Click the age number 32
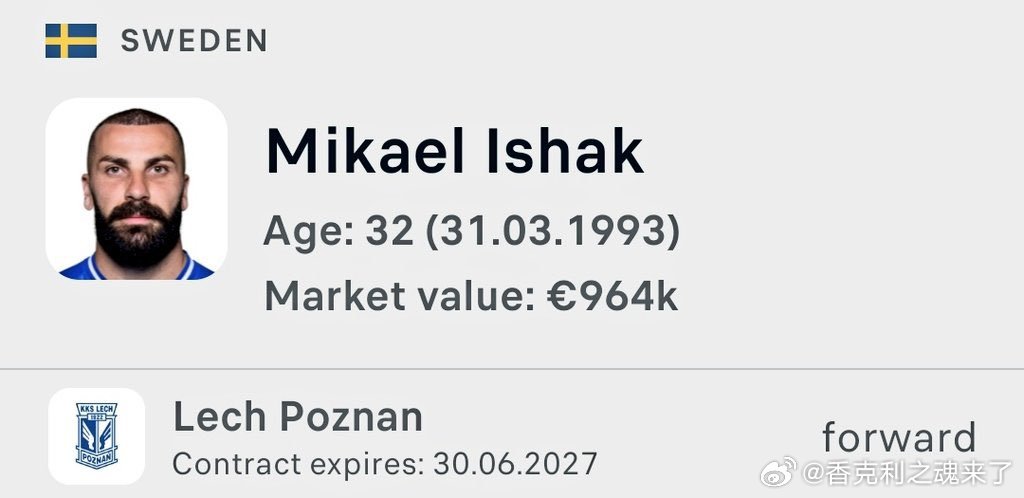 click(x=389, y=231)
